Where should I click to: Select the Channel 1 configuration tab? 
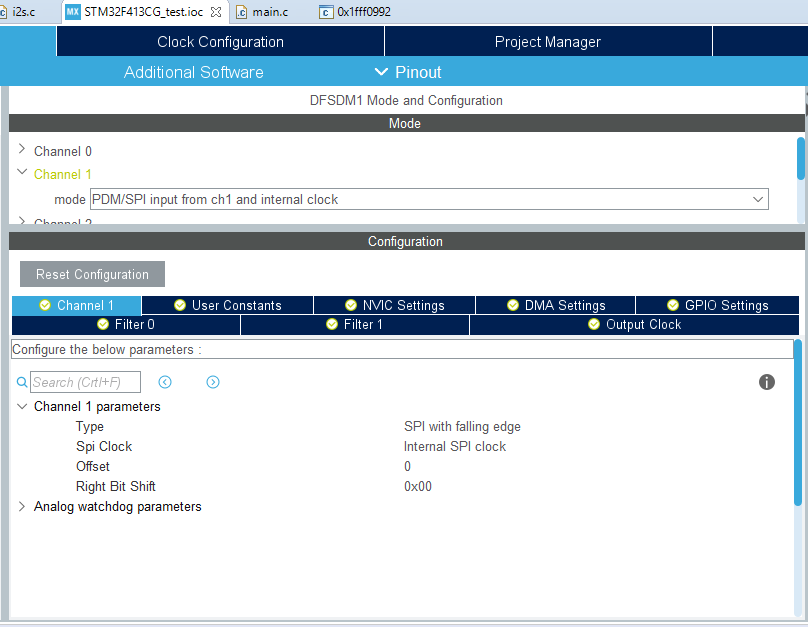(76, 306)
